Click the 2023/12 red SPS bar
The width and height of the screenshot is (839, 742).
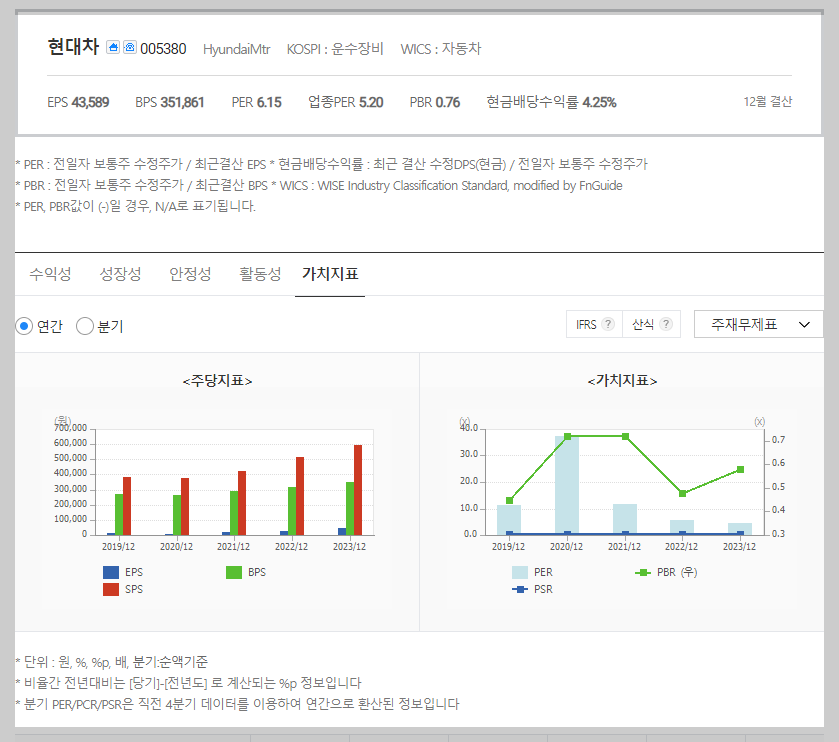coord(358,490)
